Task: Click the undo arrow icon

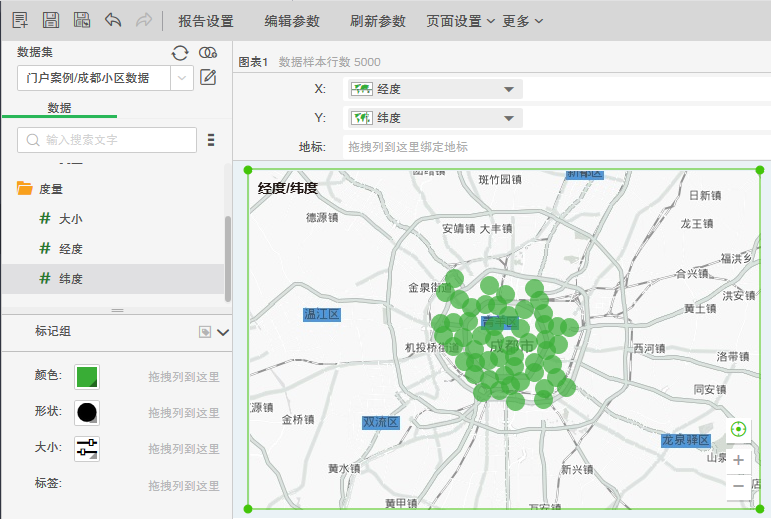Action: (x=113, y=20)
